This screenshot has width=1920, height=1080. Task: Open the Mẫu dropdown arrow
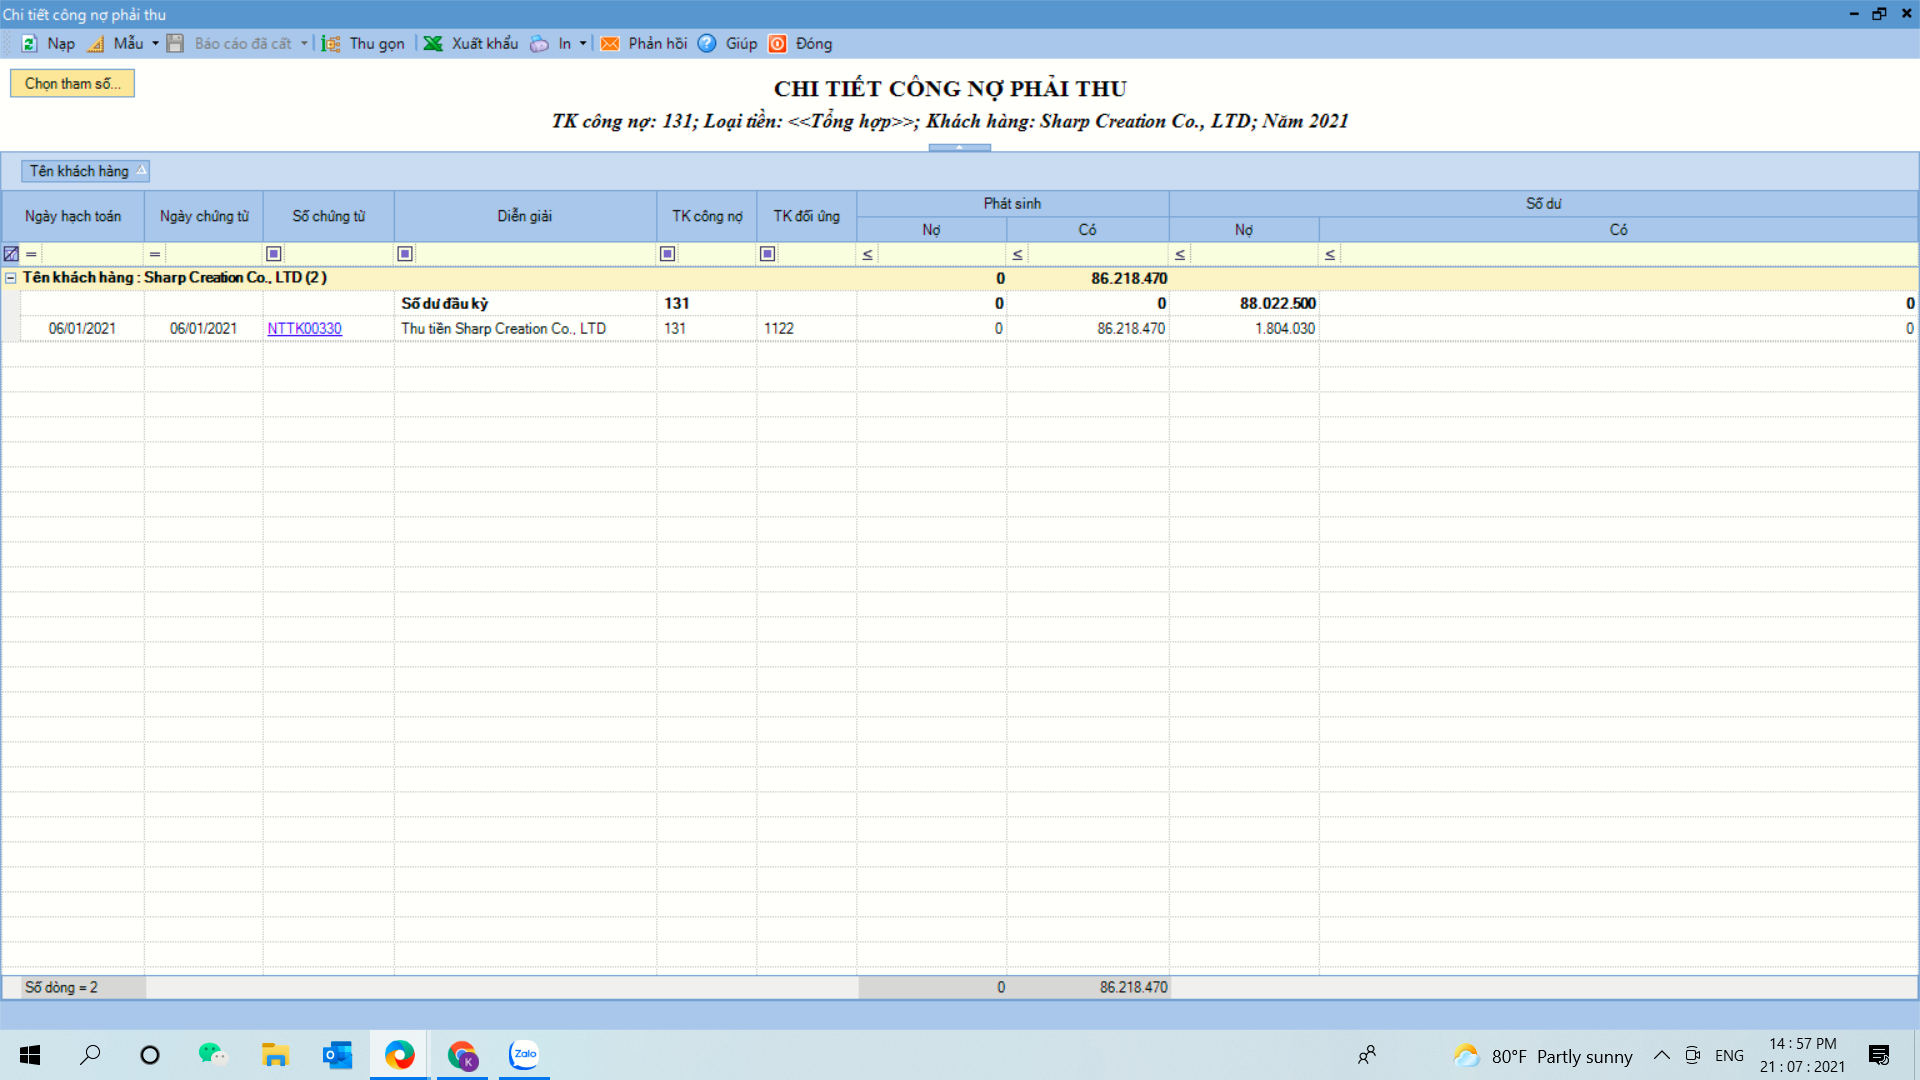[155, 44]
